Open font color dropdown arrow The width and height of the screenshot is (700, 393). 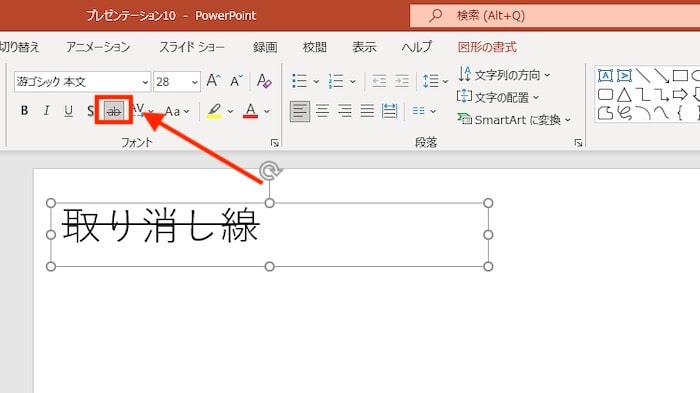[x=267, y=111]
